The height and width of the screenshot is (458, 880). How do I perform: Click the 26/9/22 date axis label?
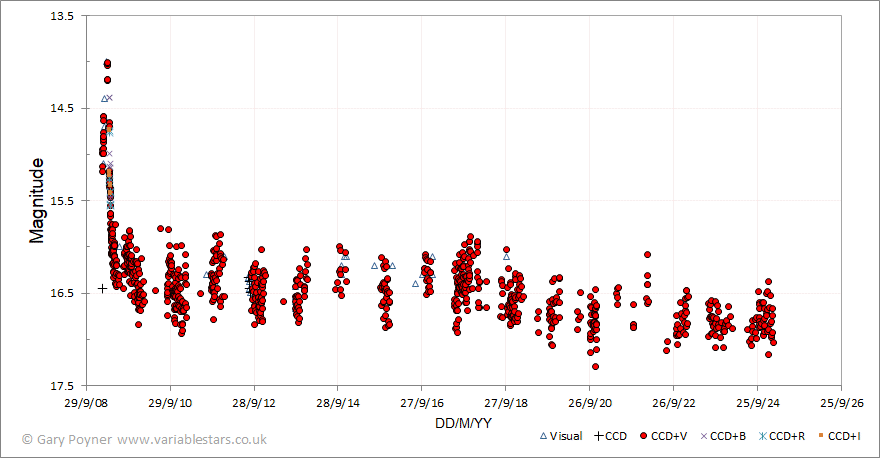tap(673, 403)
